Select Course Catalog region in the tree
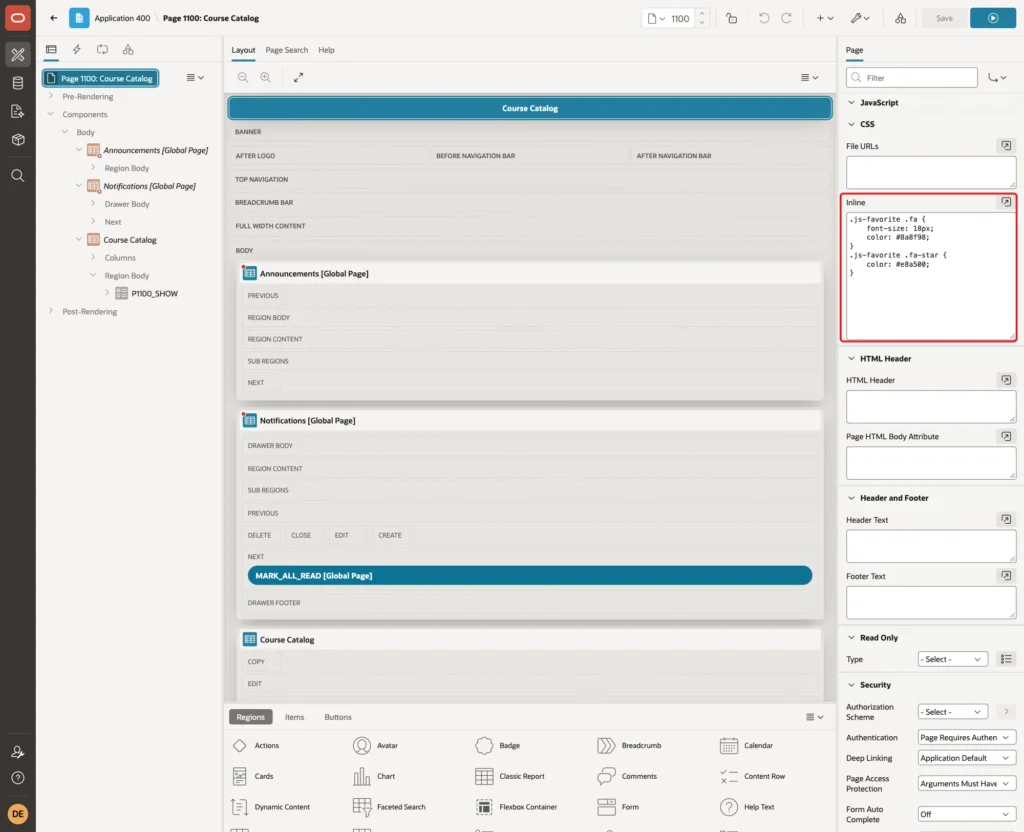 pyautogui.click(x=129, y=240)
